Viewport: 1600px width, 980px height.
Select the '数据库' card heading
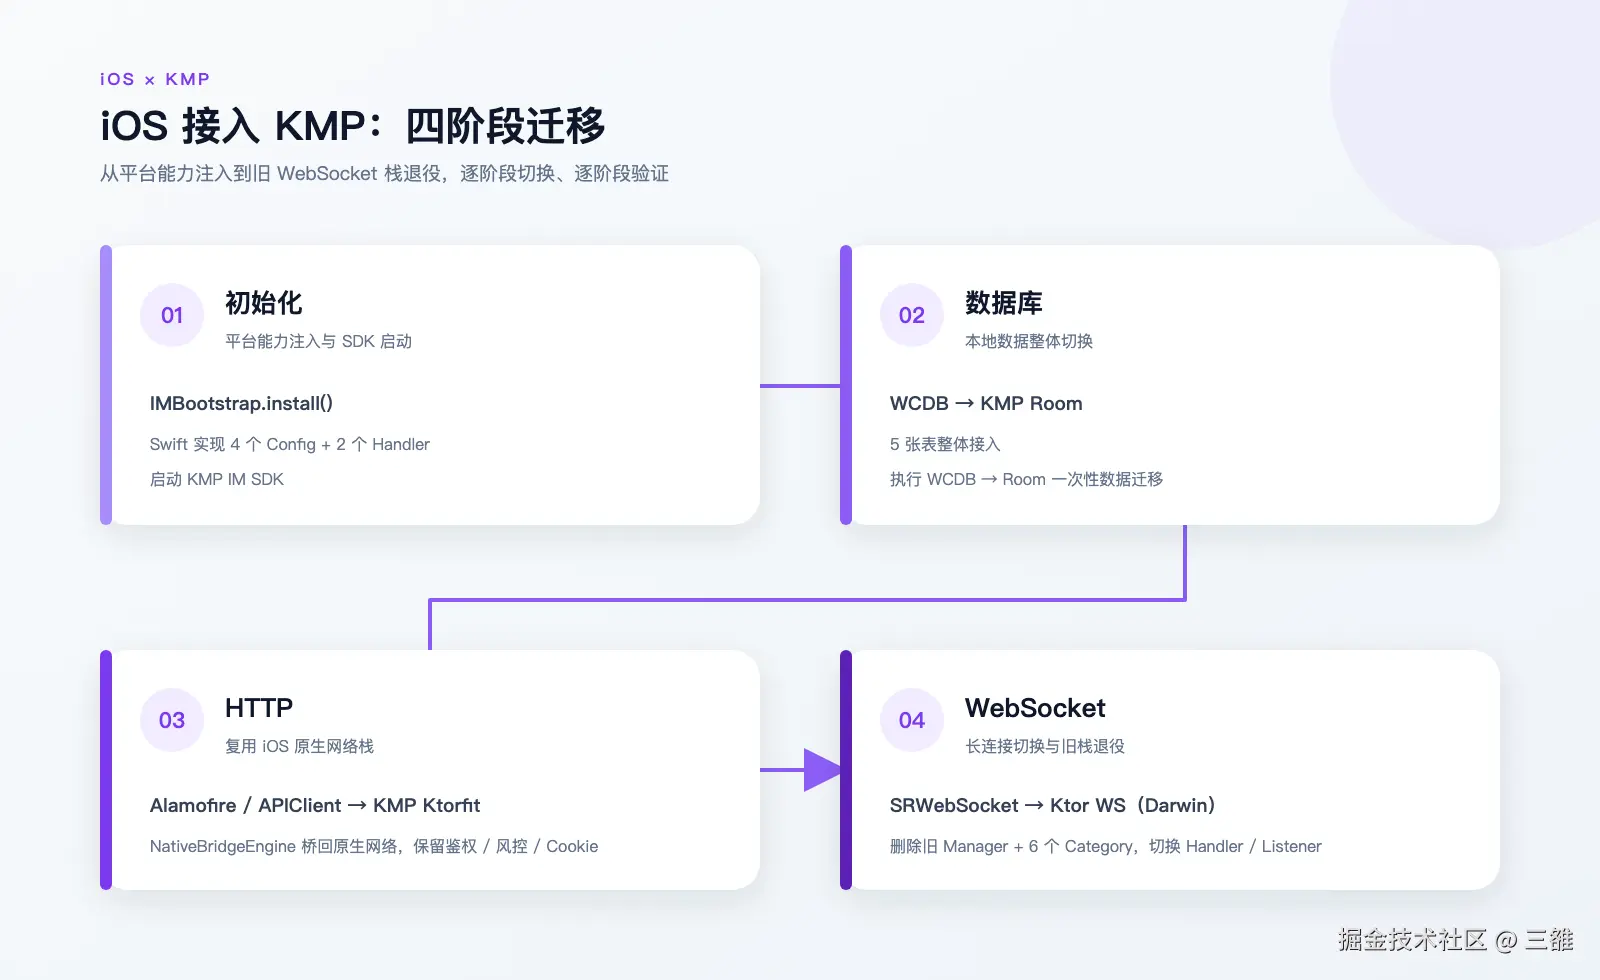click(x=1003, y=302)
